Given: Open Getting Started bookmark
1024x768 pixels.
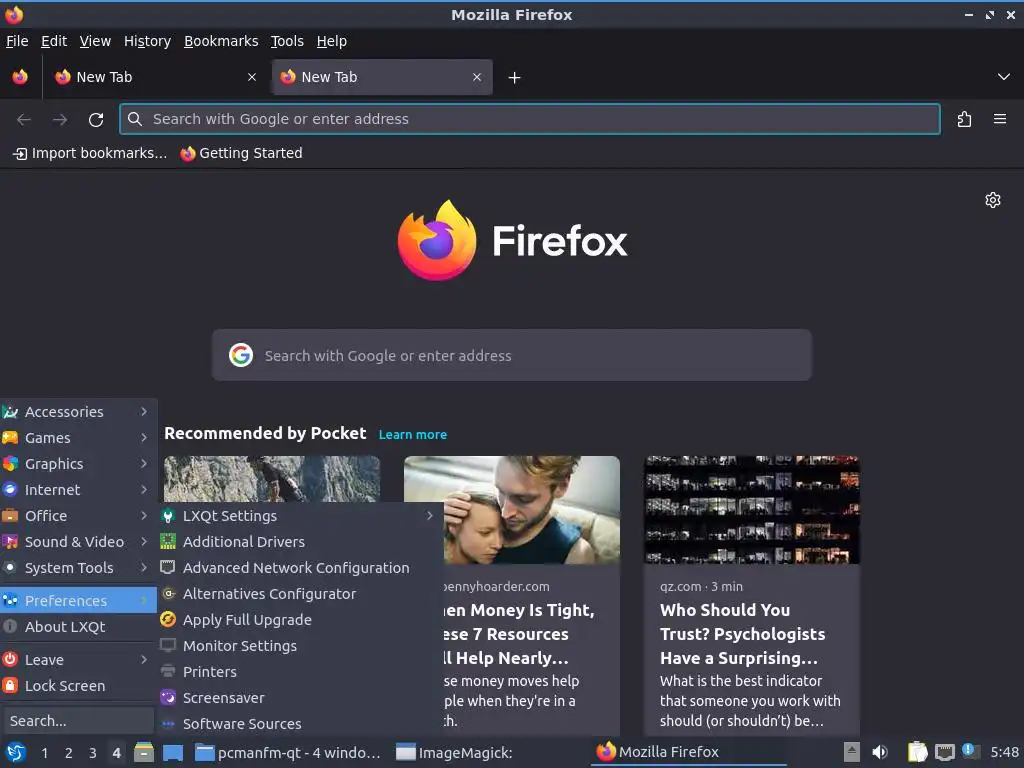Looking at the screenshot, I should coord(242,153).
